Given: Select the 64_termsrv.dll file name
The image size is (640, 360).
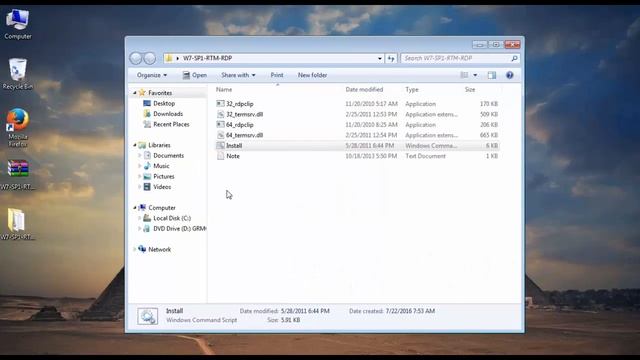Looking at the screenshot, I should (x=244, y=135).
